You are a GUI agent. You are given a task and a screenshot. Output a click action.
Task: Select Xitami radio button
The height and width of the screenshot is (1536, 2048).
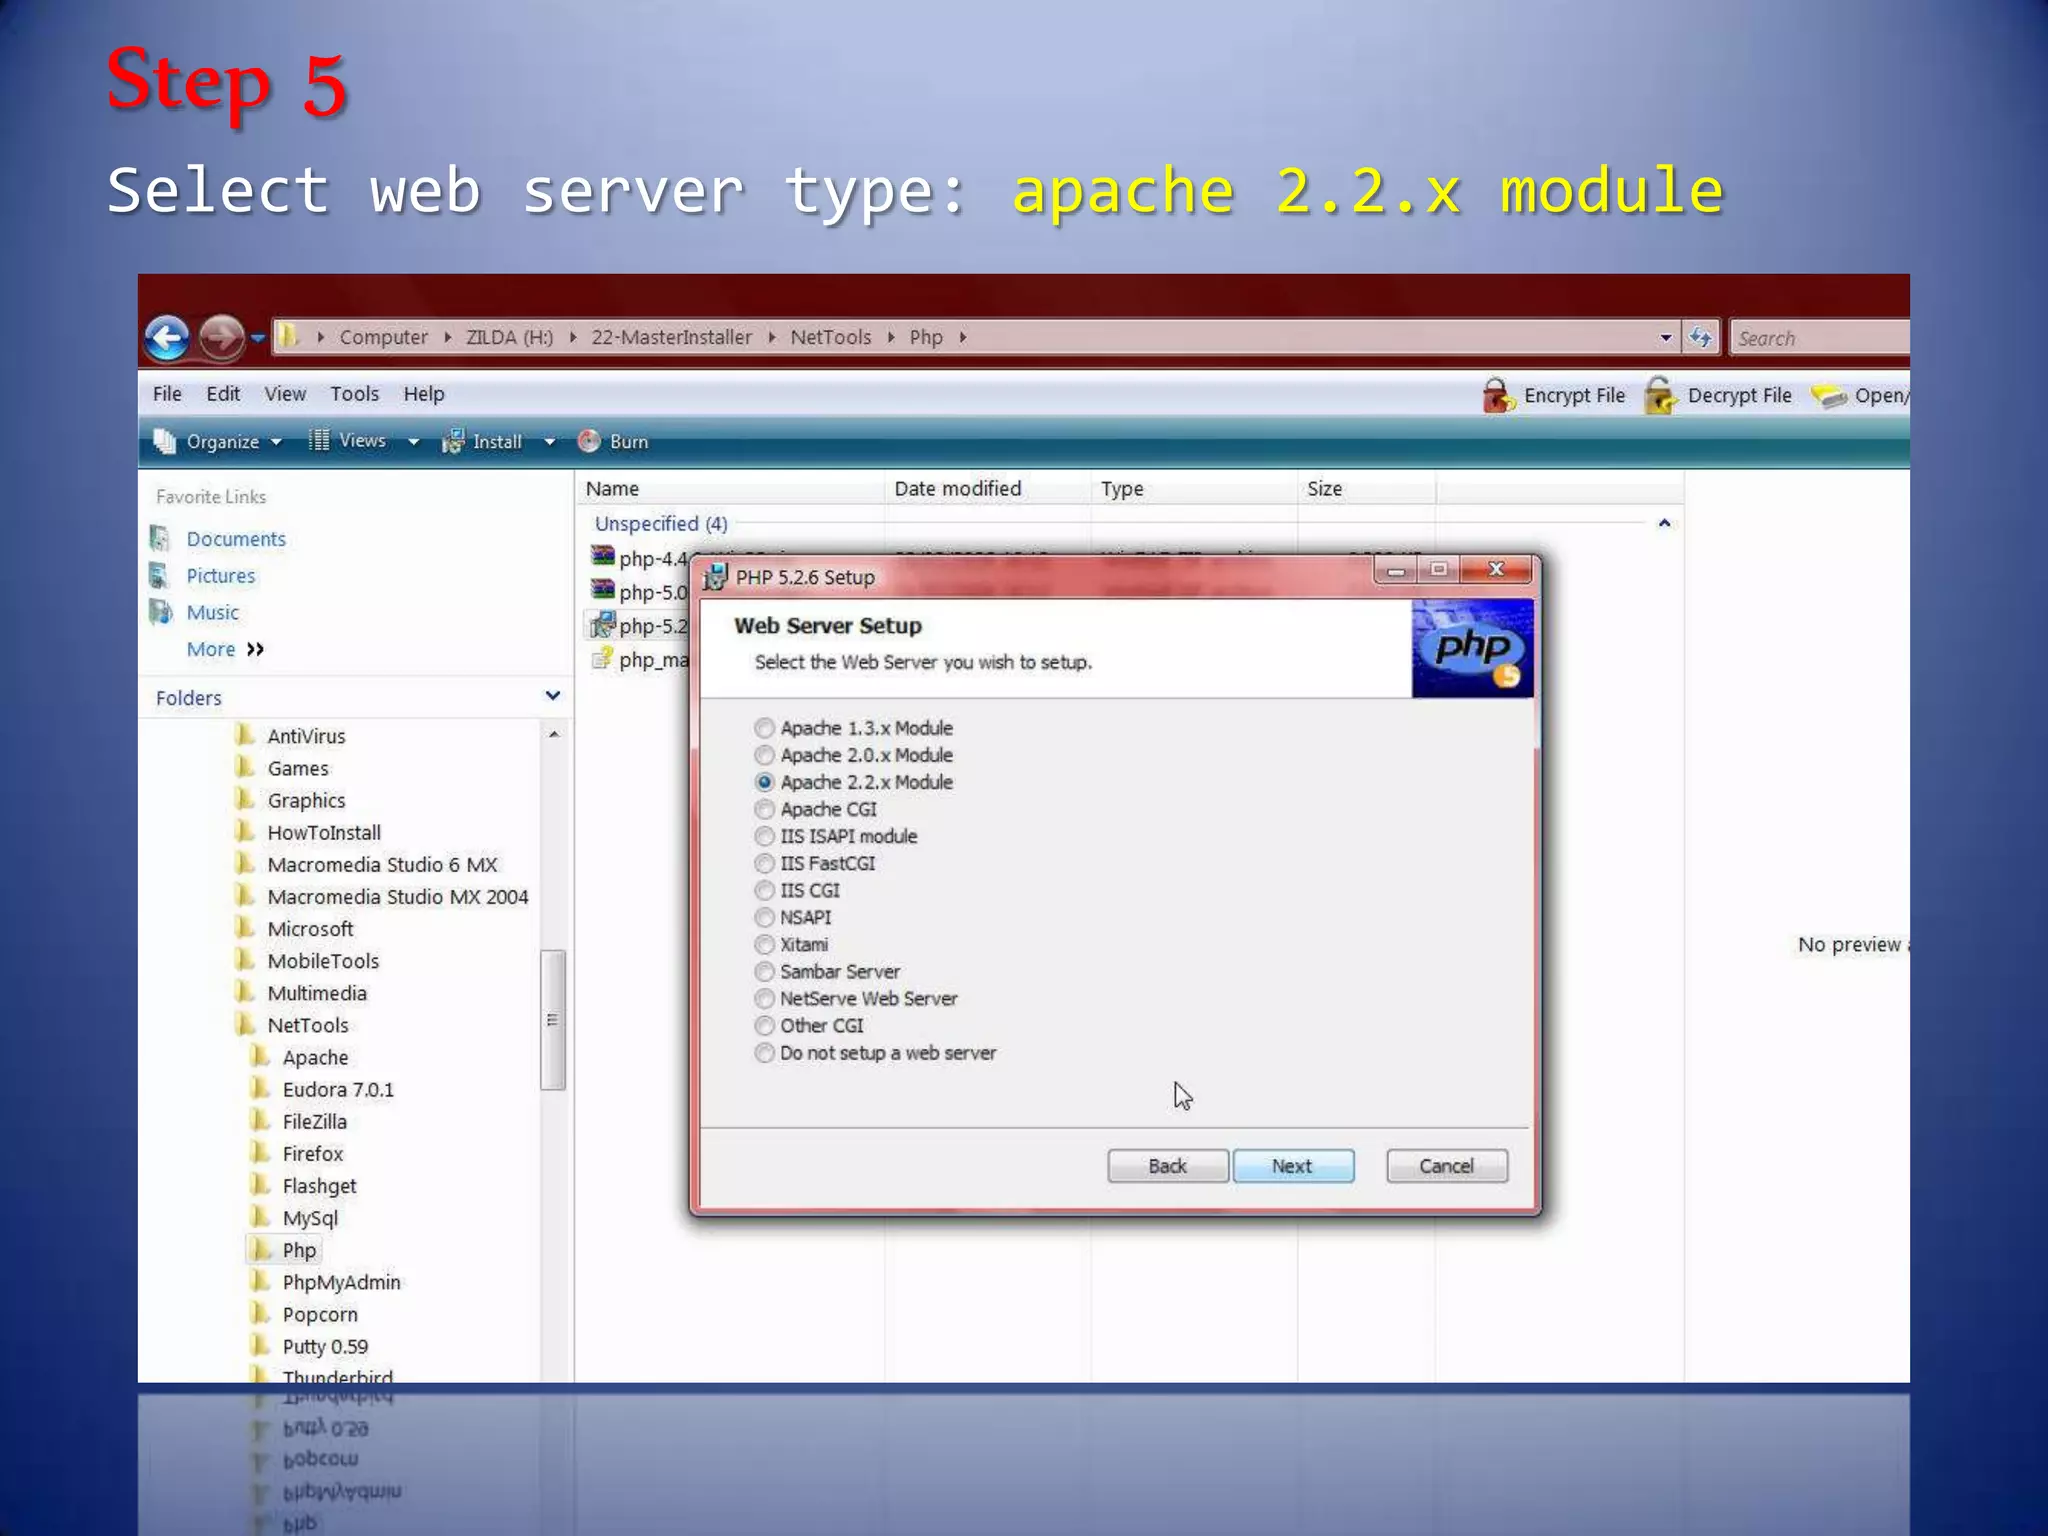click(764, 944)
